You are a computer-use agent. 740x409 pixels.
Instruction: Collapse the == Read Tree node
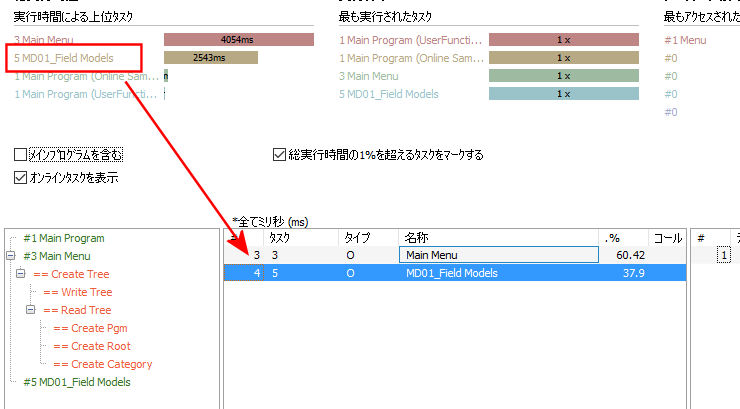pyautogui.click(x=31, y=310)
